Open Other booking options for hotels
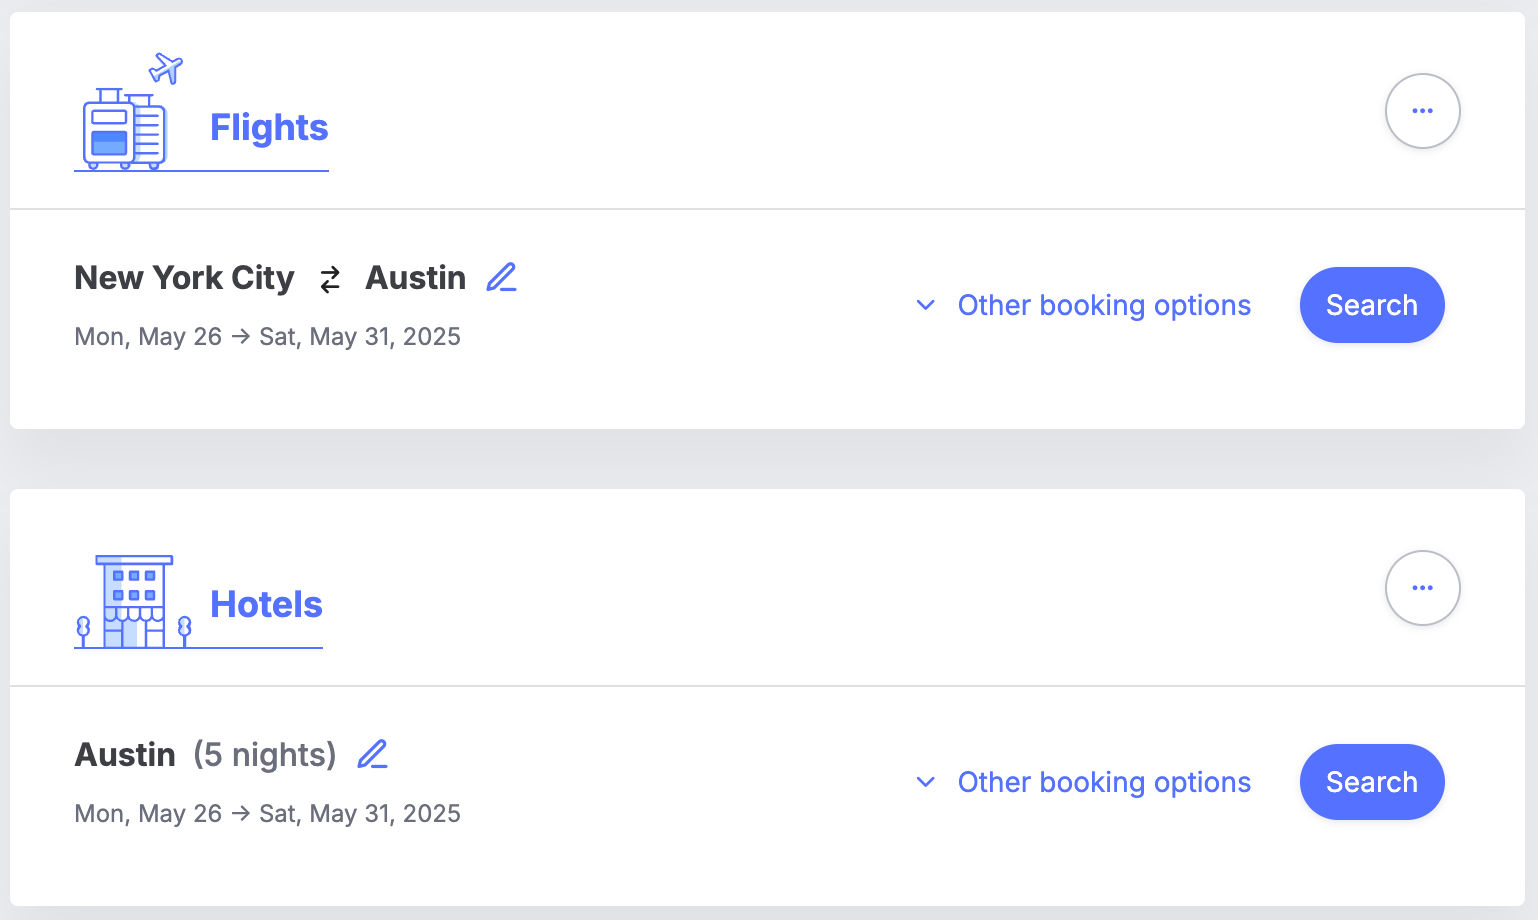Viewport: 1538px width, 920px height. coord(1104,782)
